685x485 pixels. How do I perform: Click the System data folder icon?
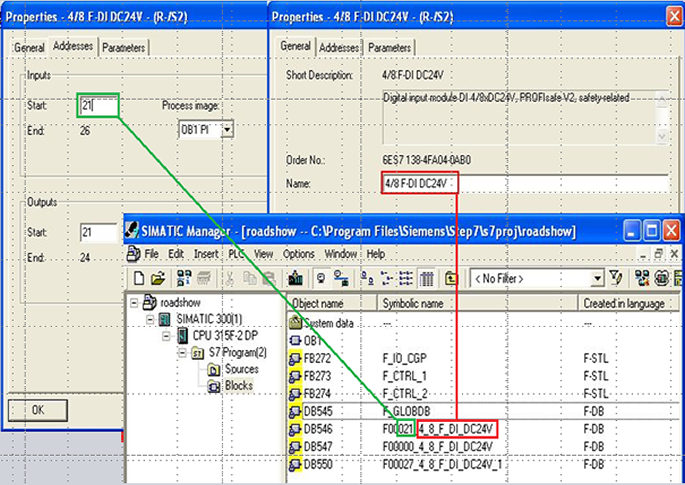pos(296,323)
